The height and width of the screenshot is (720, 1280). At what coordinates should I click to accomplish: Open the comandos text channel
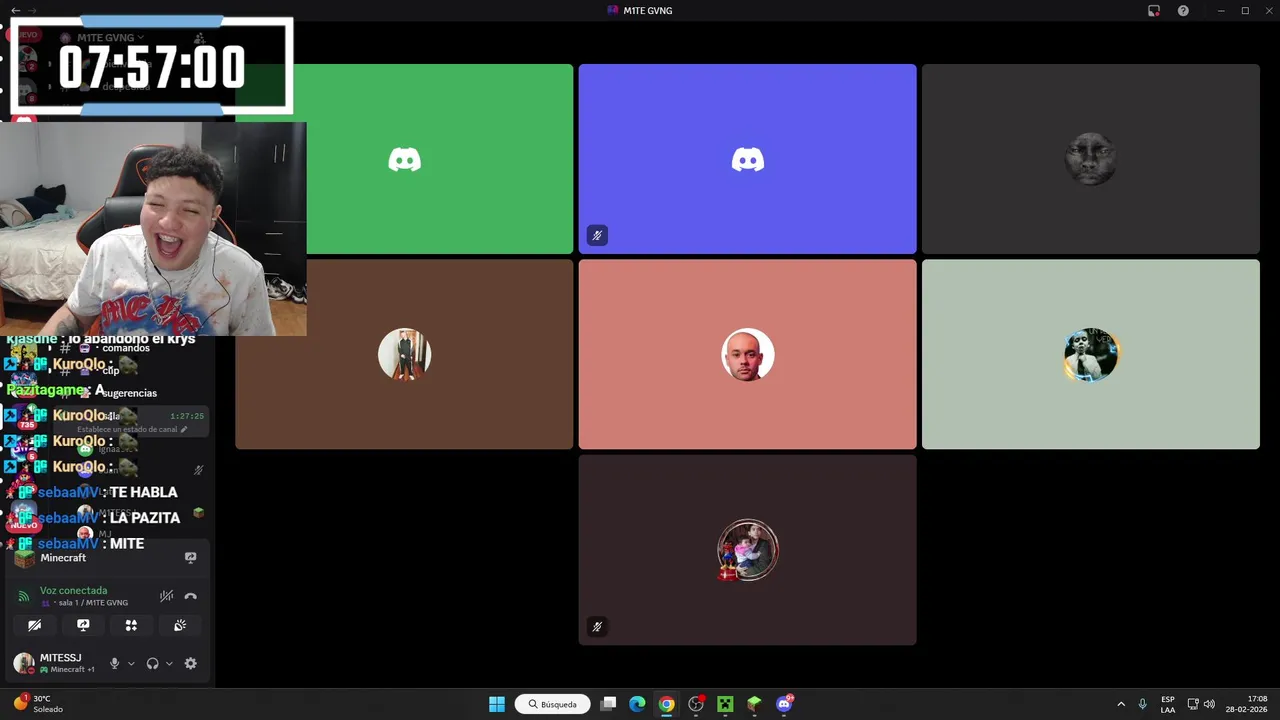[125, 348]
